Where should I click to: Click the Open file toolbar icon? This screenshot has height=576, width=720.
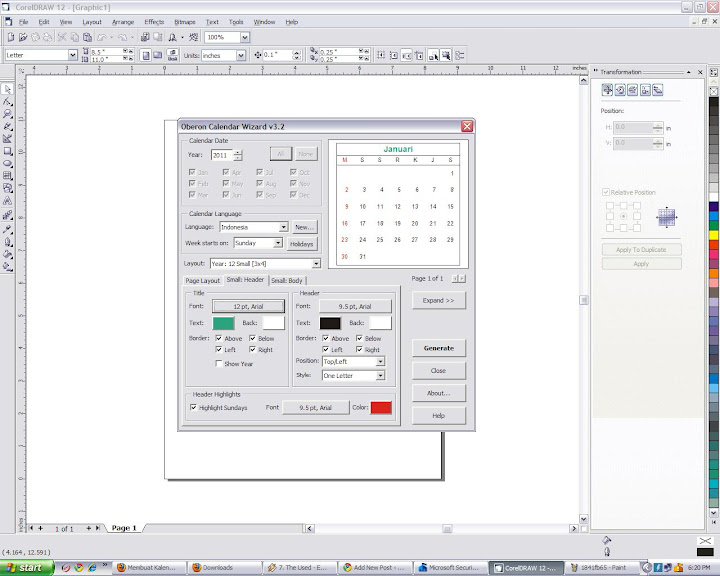point(23,37)
